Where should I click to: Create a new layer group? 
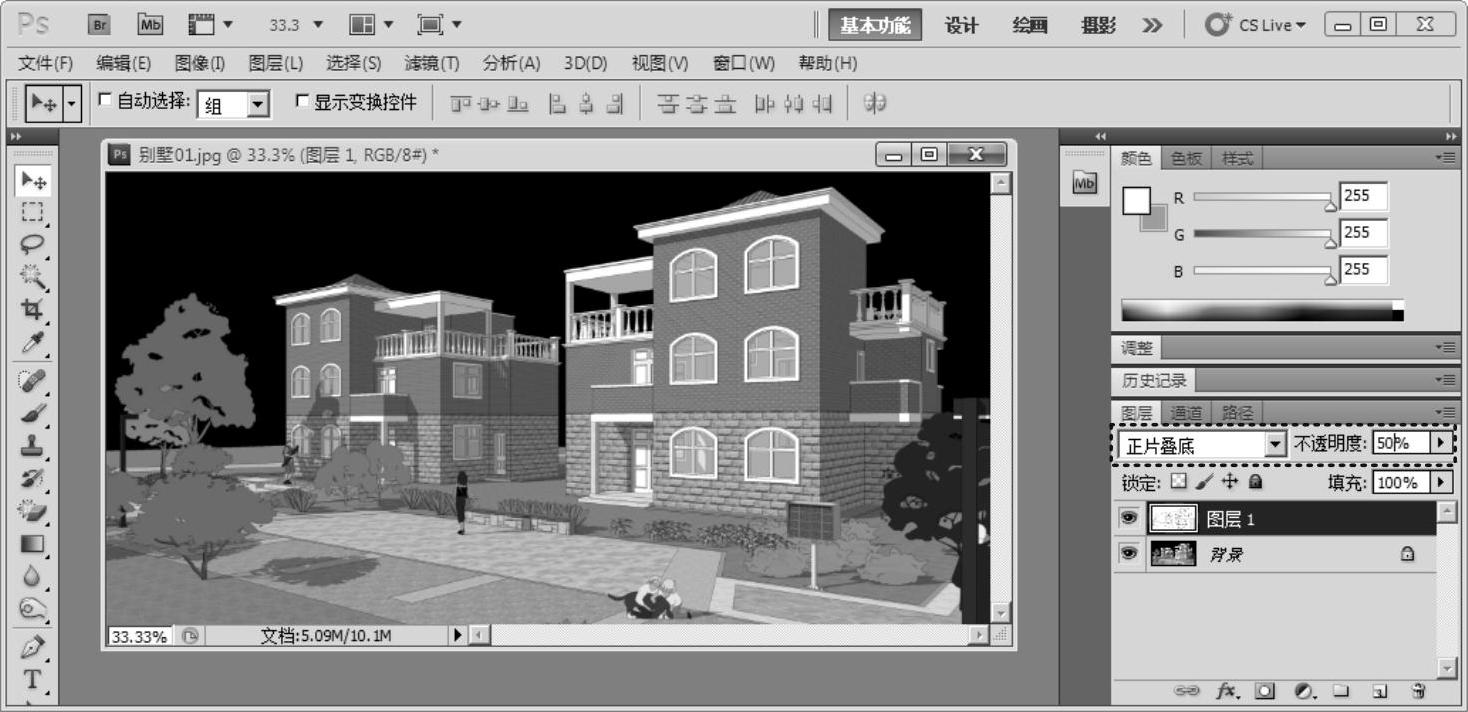point(1341,691)
